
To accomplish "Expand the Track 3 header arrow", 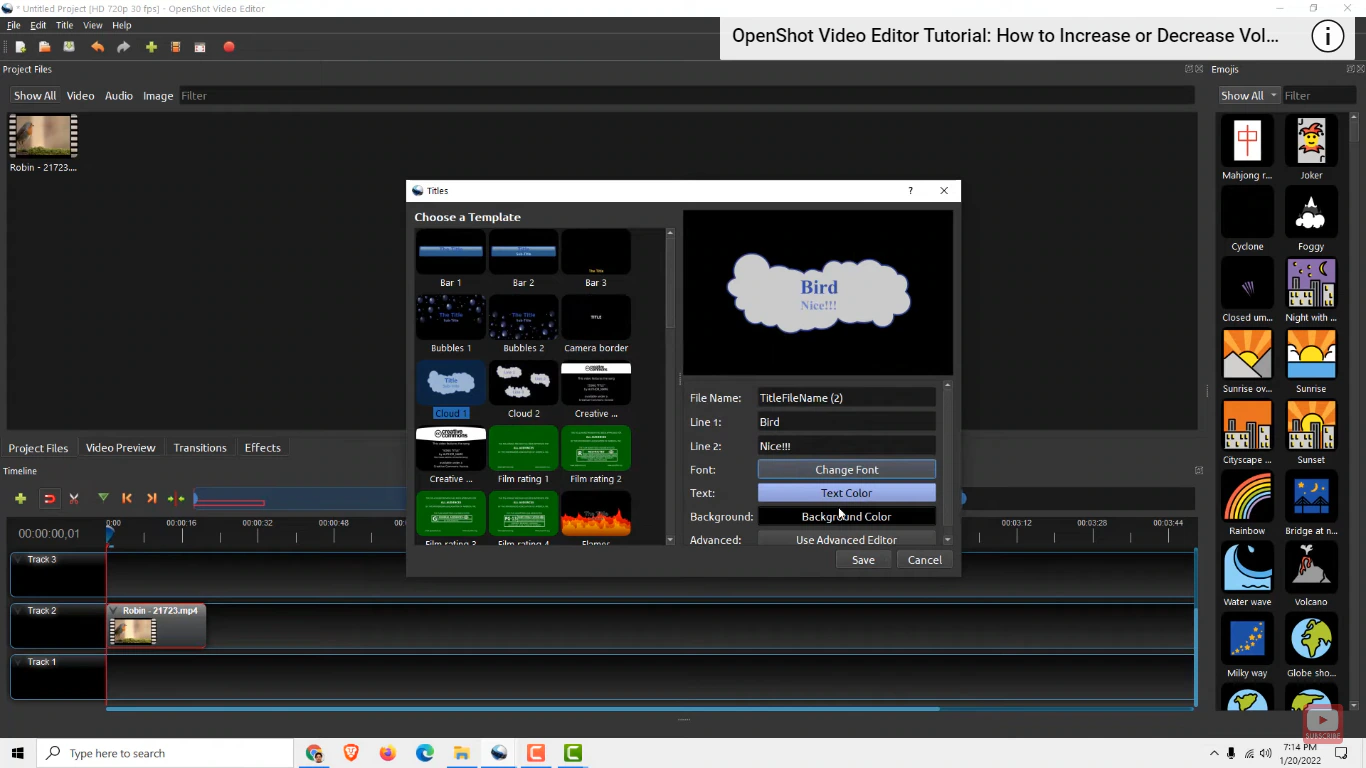I will click(x=19, y=559).
